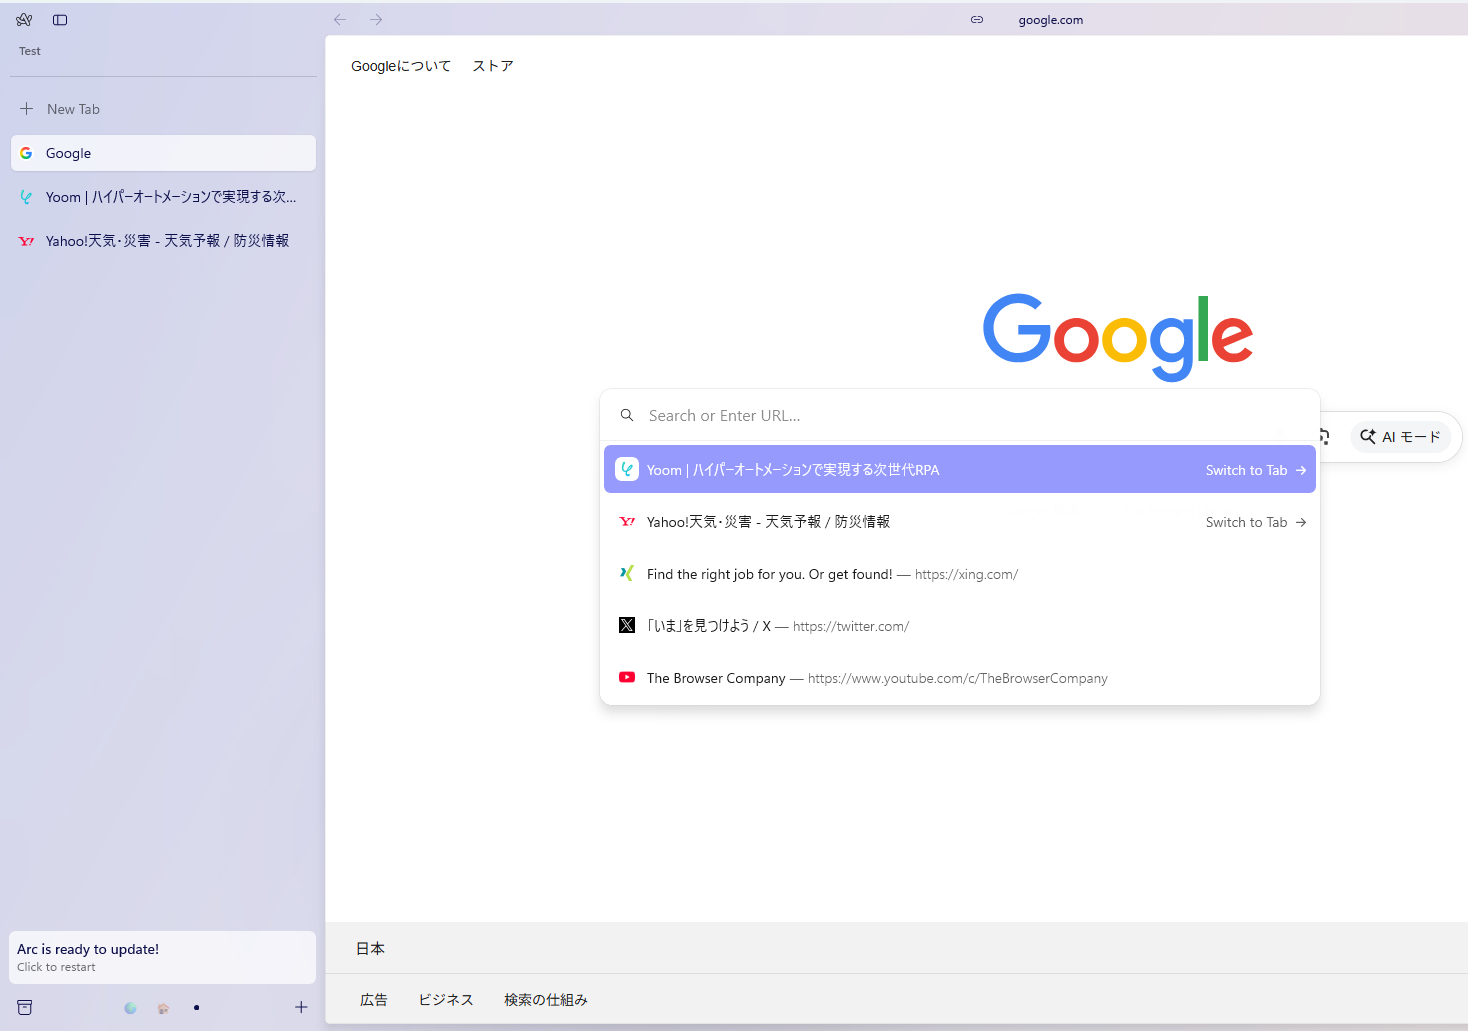
Task: Open the ストア link
Action: (493, 66)
